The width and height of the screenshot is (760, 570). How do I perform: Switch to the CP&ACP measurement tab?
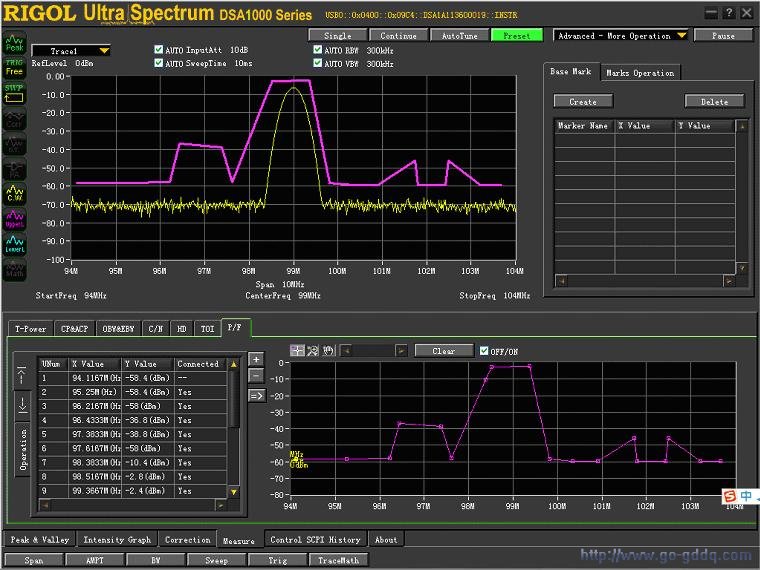[75, 329]
